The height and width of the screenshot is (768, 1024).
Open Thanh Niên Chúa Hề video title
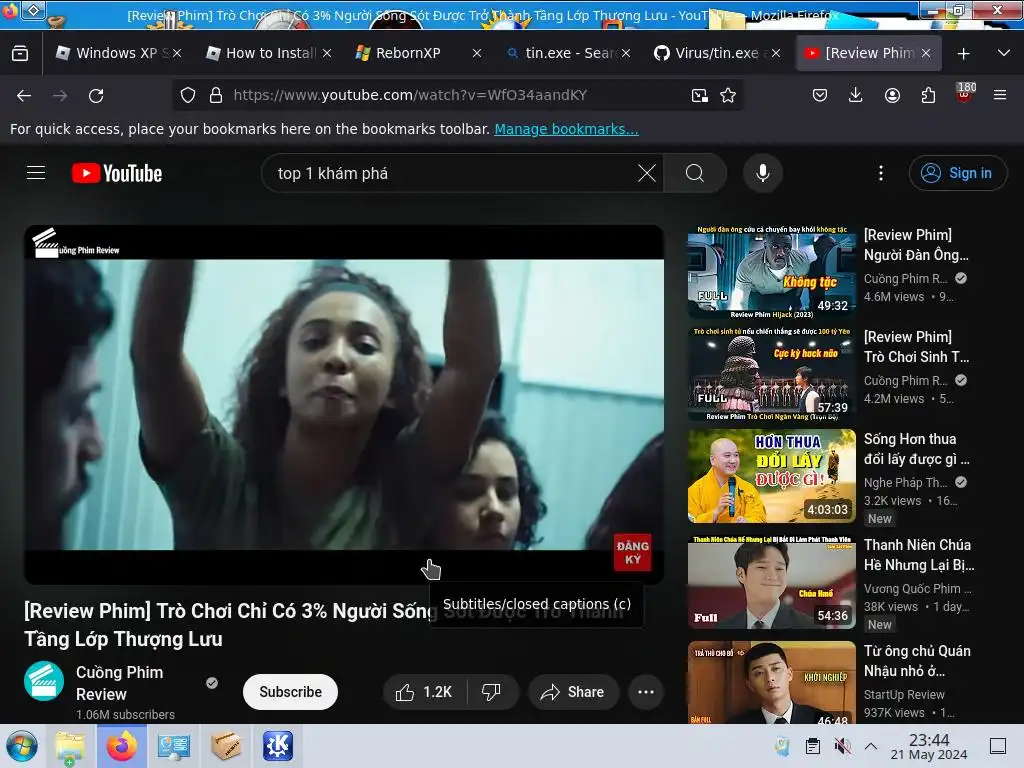coord(919,554)
